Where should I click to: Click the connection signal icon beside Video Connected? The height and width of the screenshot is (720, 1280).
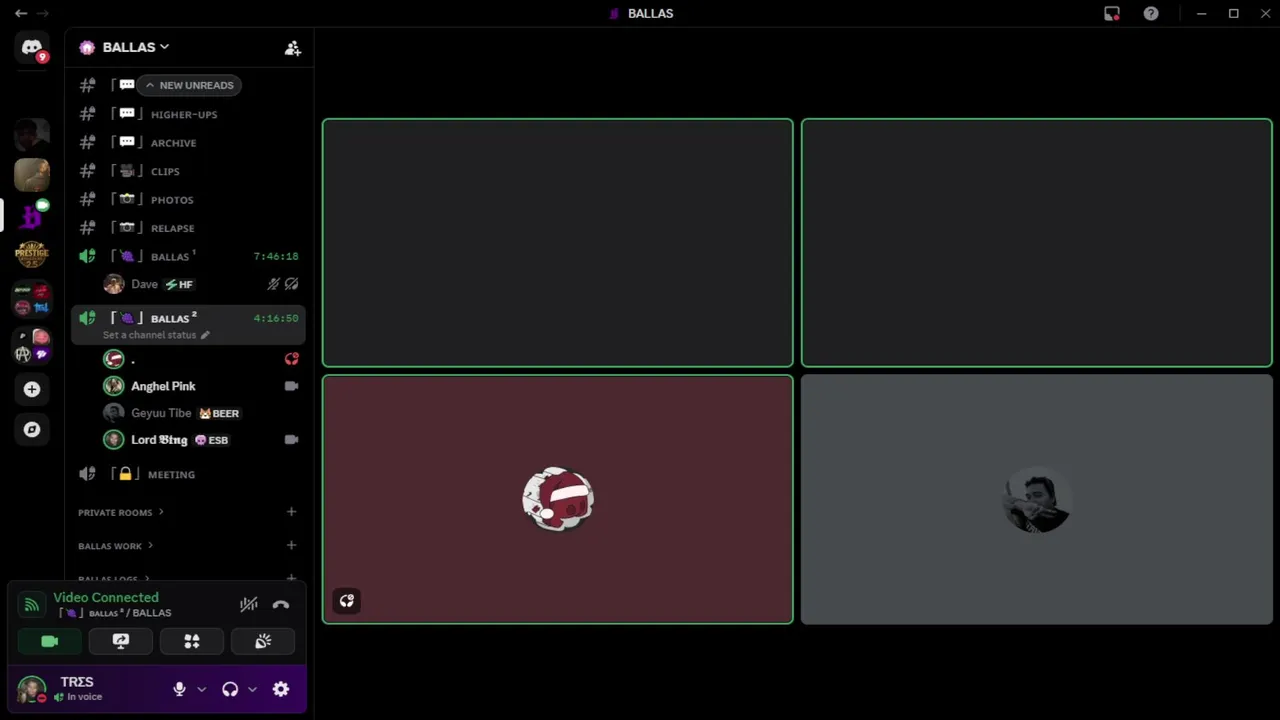pos(32,604)
